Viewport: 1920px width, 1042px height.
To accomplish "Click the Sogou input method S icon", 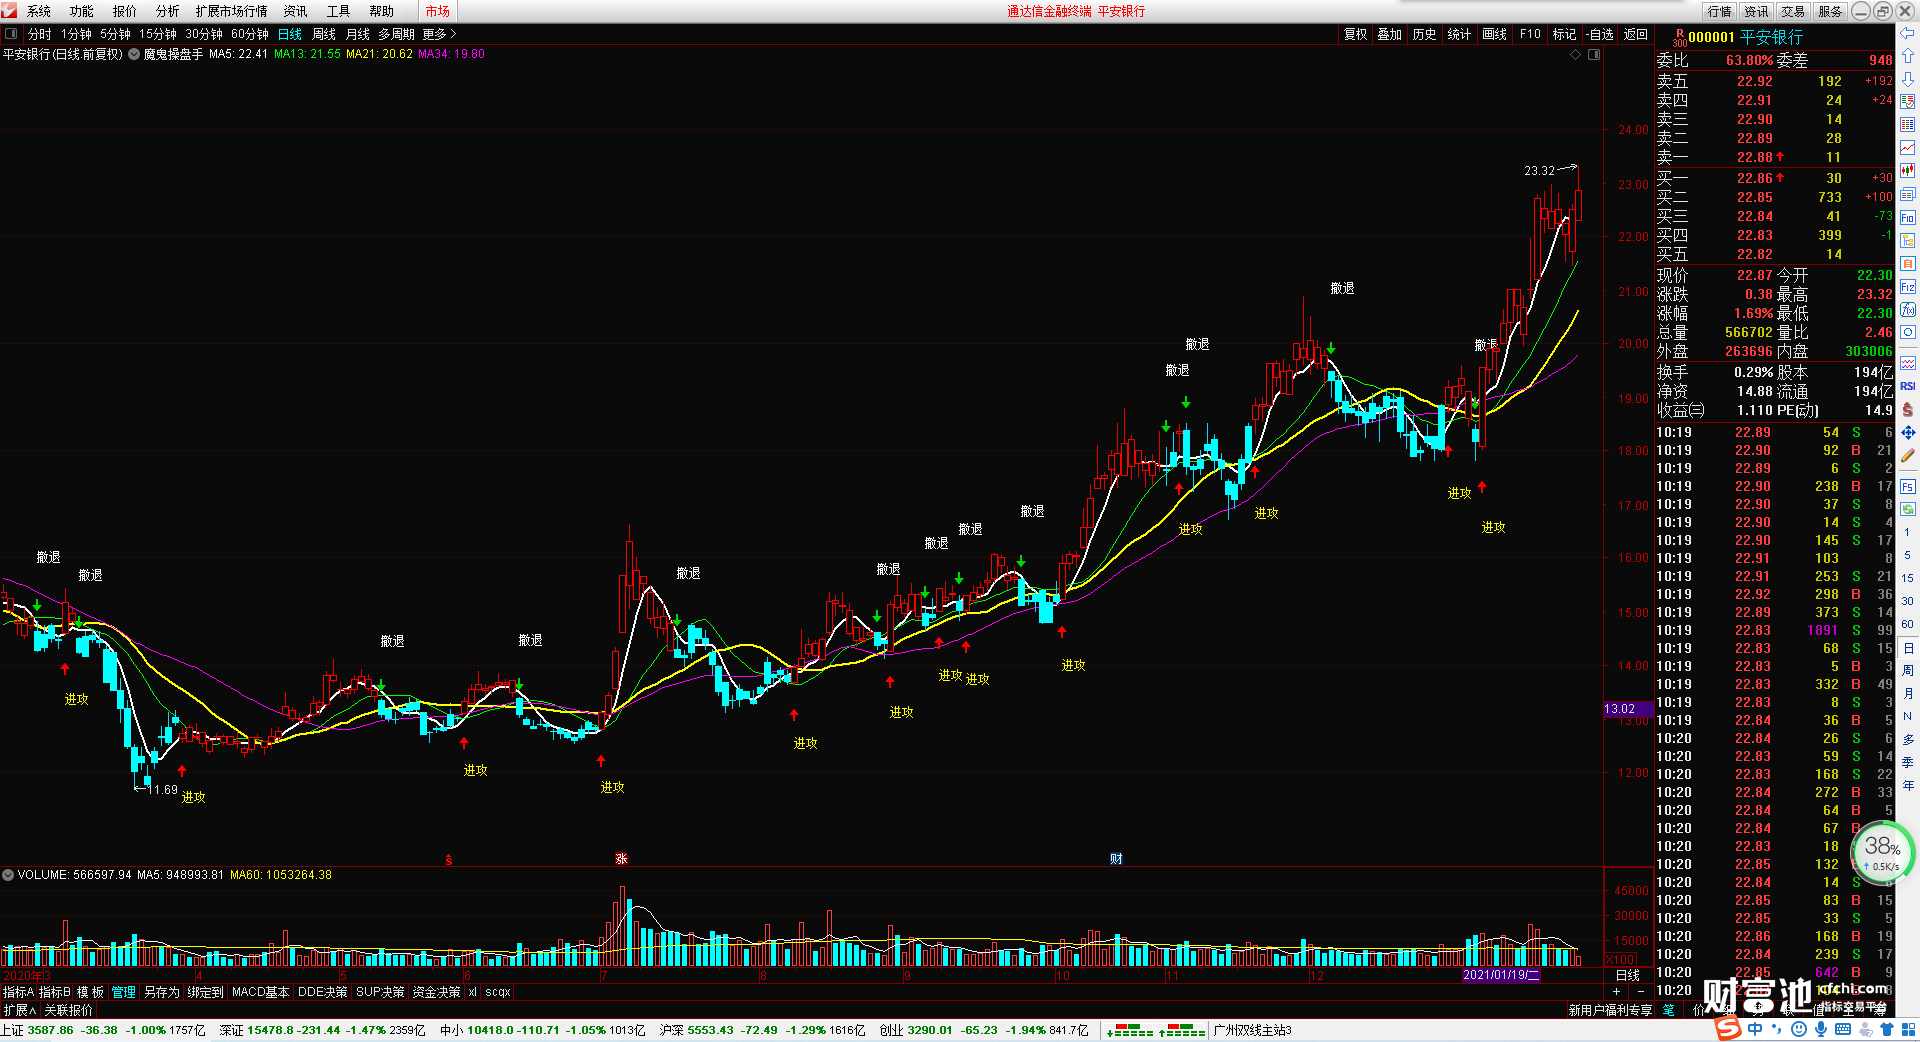I will coord(1728,1029).
